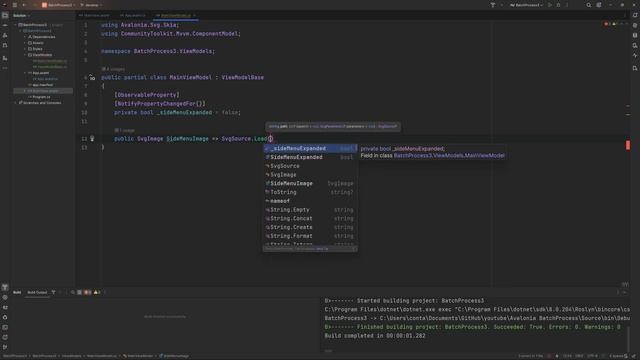Click the Build hammer icon in the top toolbar
This screenshot has width=640, height=360.
(493, 5)
